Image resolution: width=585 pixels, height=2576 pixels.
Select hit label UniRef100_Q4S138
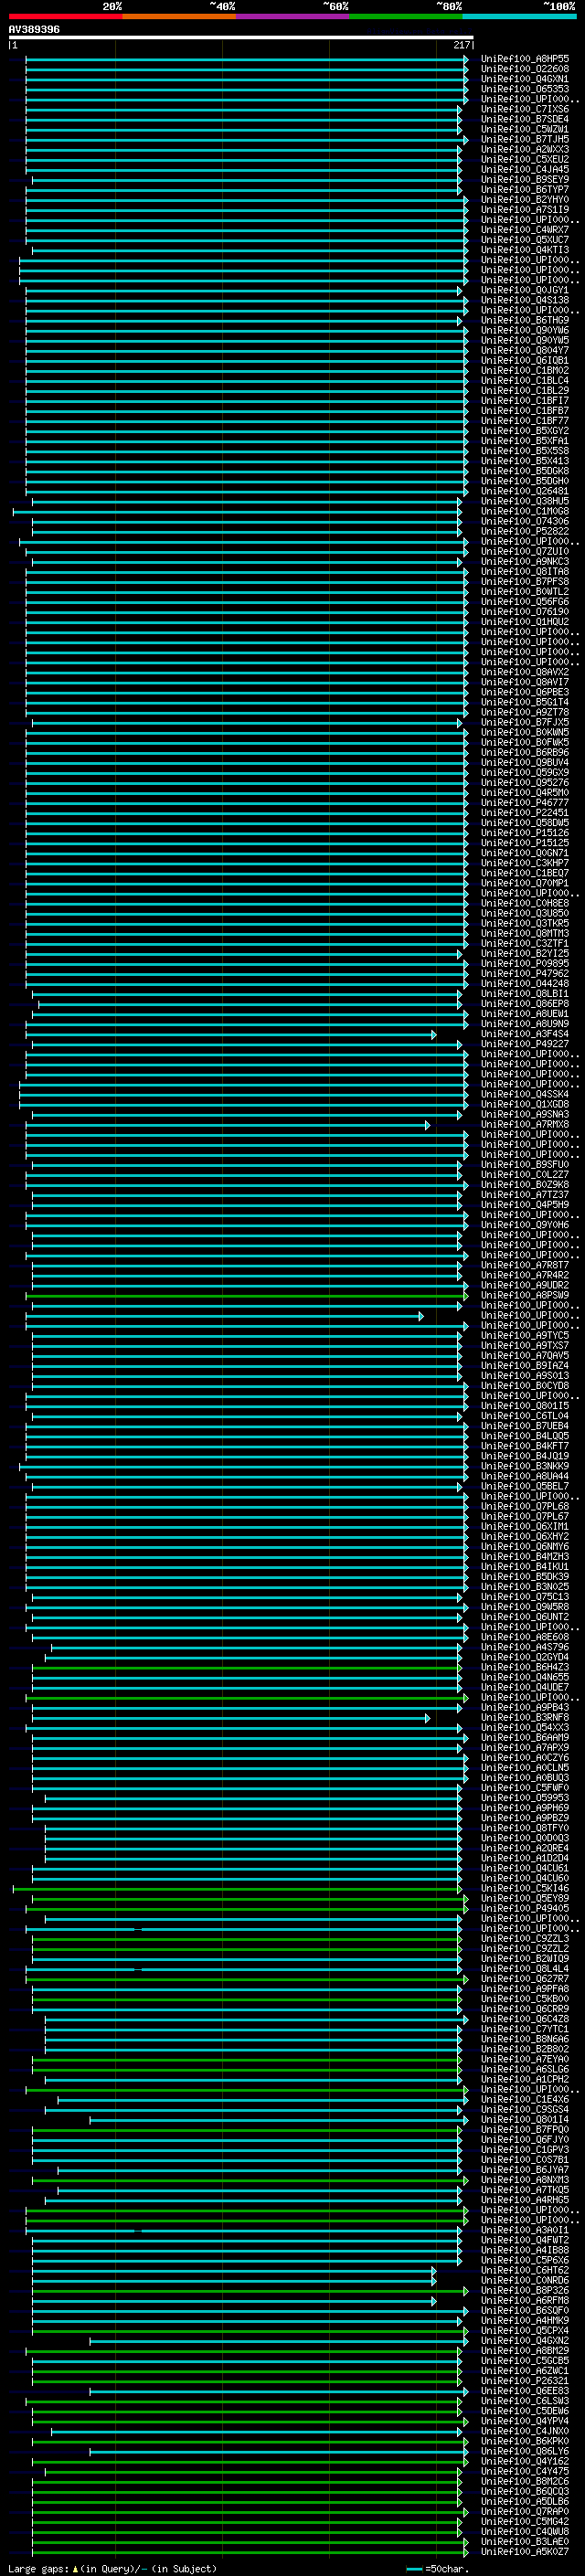coord(525,300)
